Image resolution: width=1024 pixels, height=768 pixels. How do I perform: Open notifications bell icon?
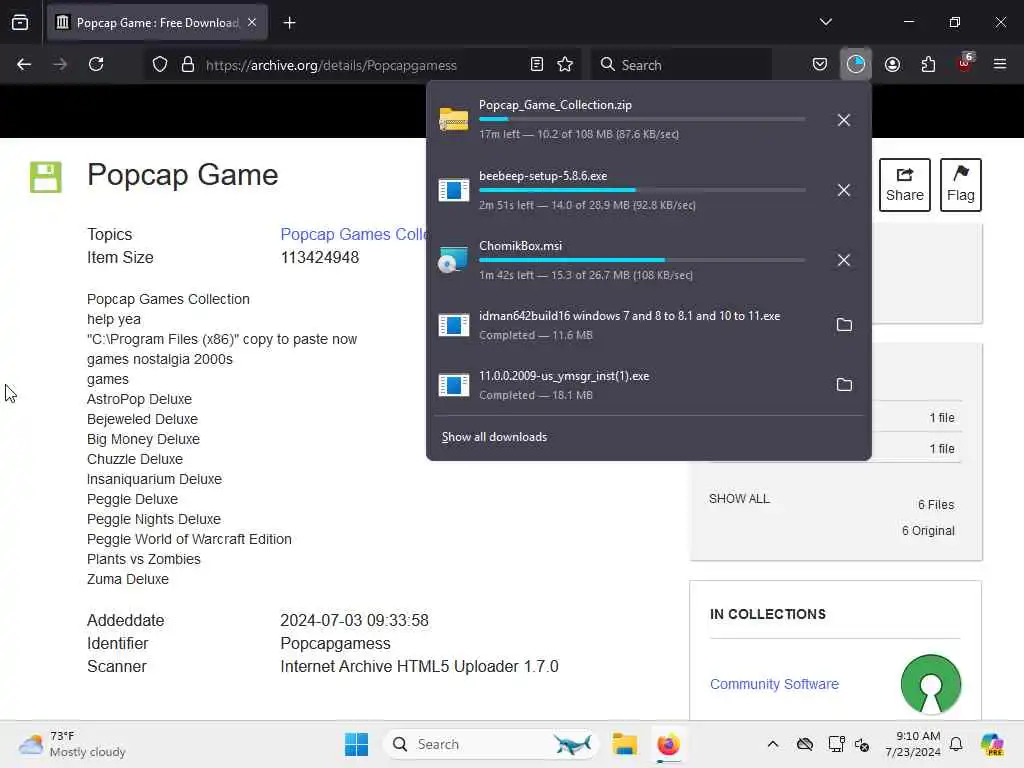pos(956,744)
